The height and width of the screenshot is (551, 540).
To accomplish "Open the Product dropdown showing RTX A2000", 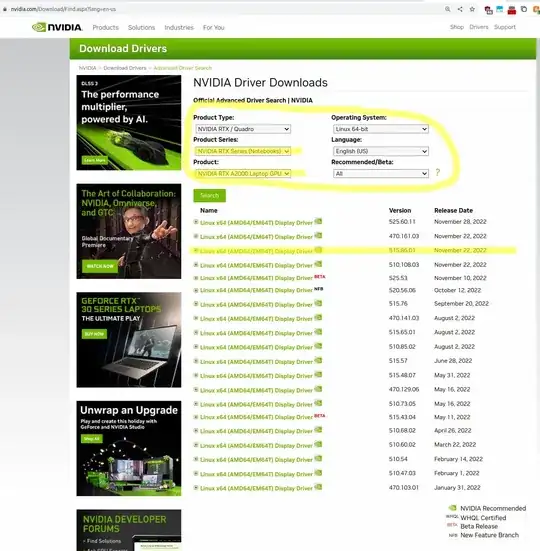I will [243, 174].
